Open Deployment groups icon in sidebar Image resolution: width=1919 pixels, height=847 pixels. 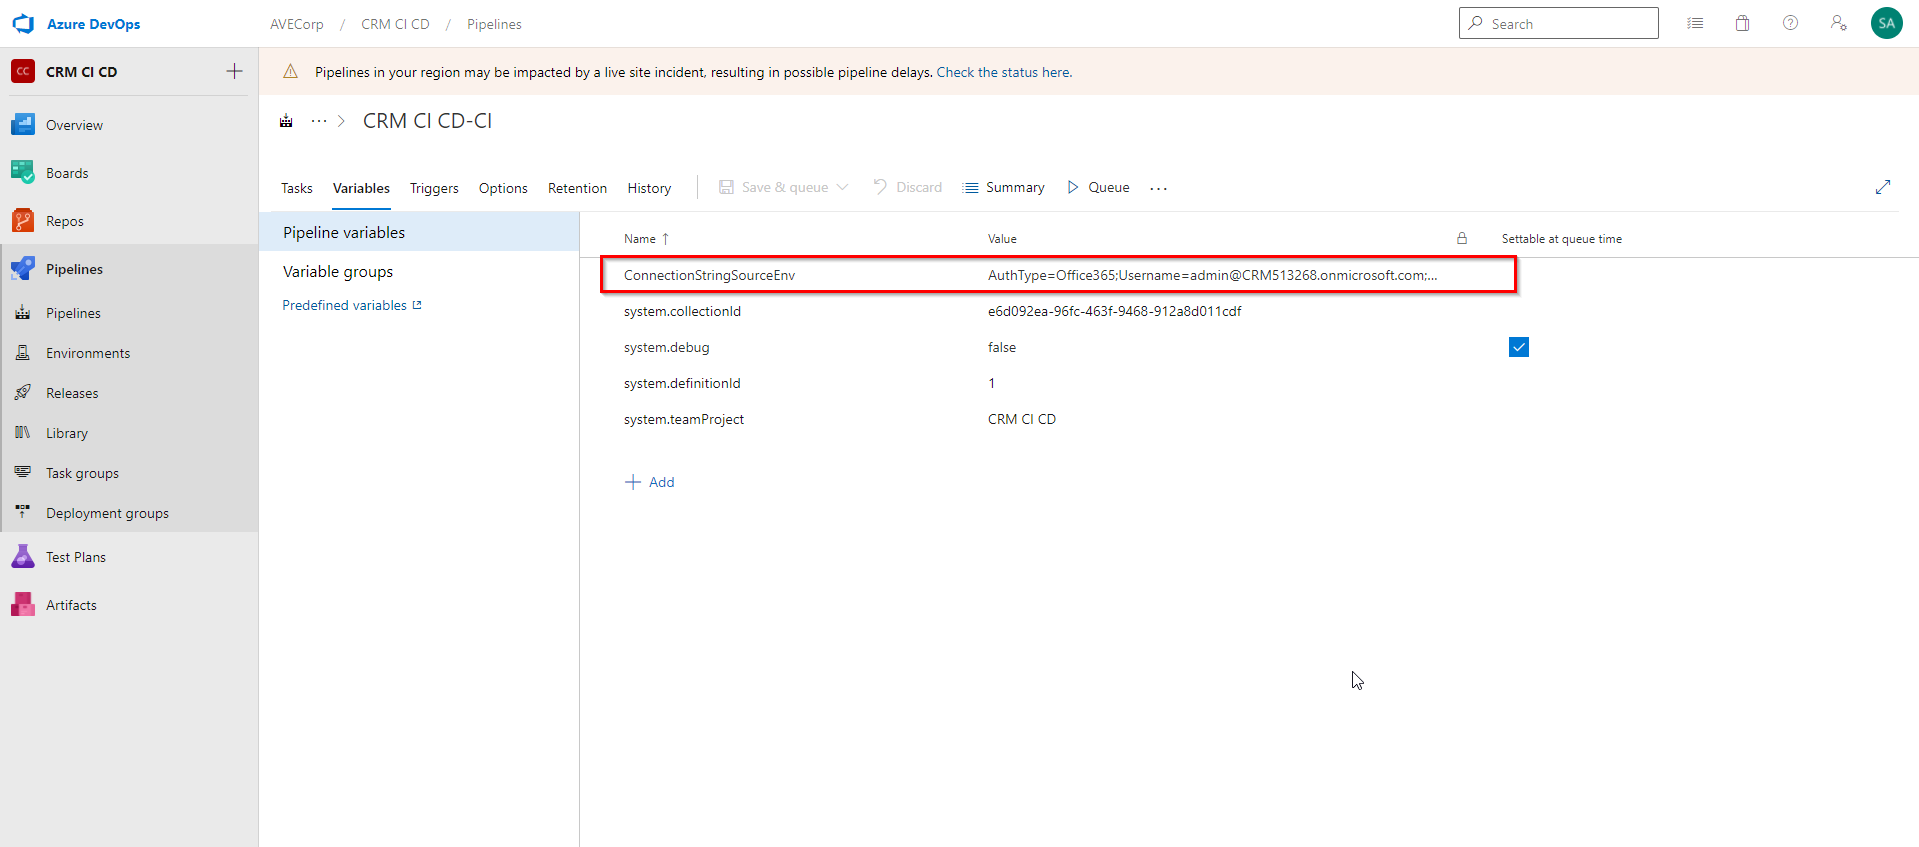pos(23,512)
